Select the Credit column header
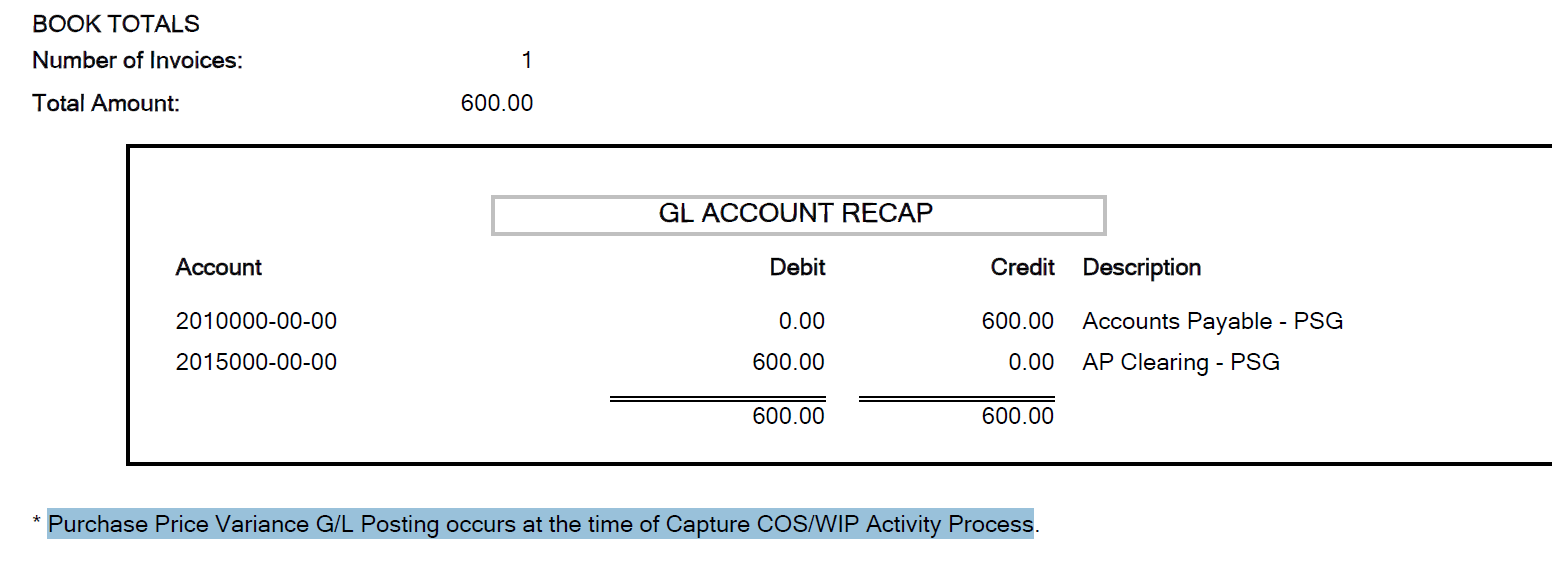 1022,267
